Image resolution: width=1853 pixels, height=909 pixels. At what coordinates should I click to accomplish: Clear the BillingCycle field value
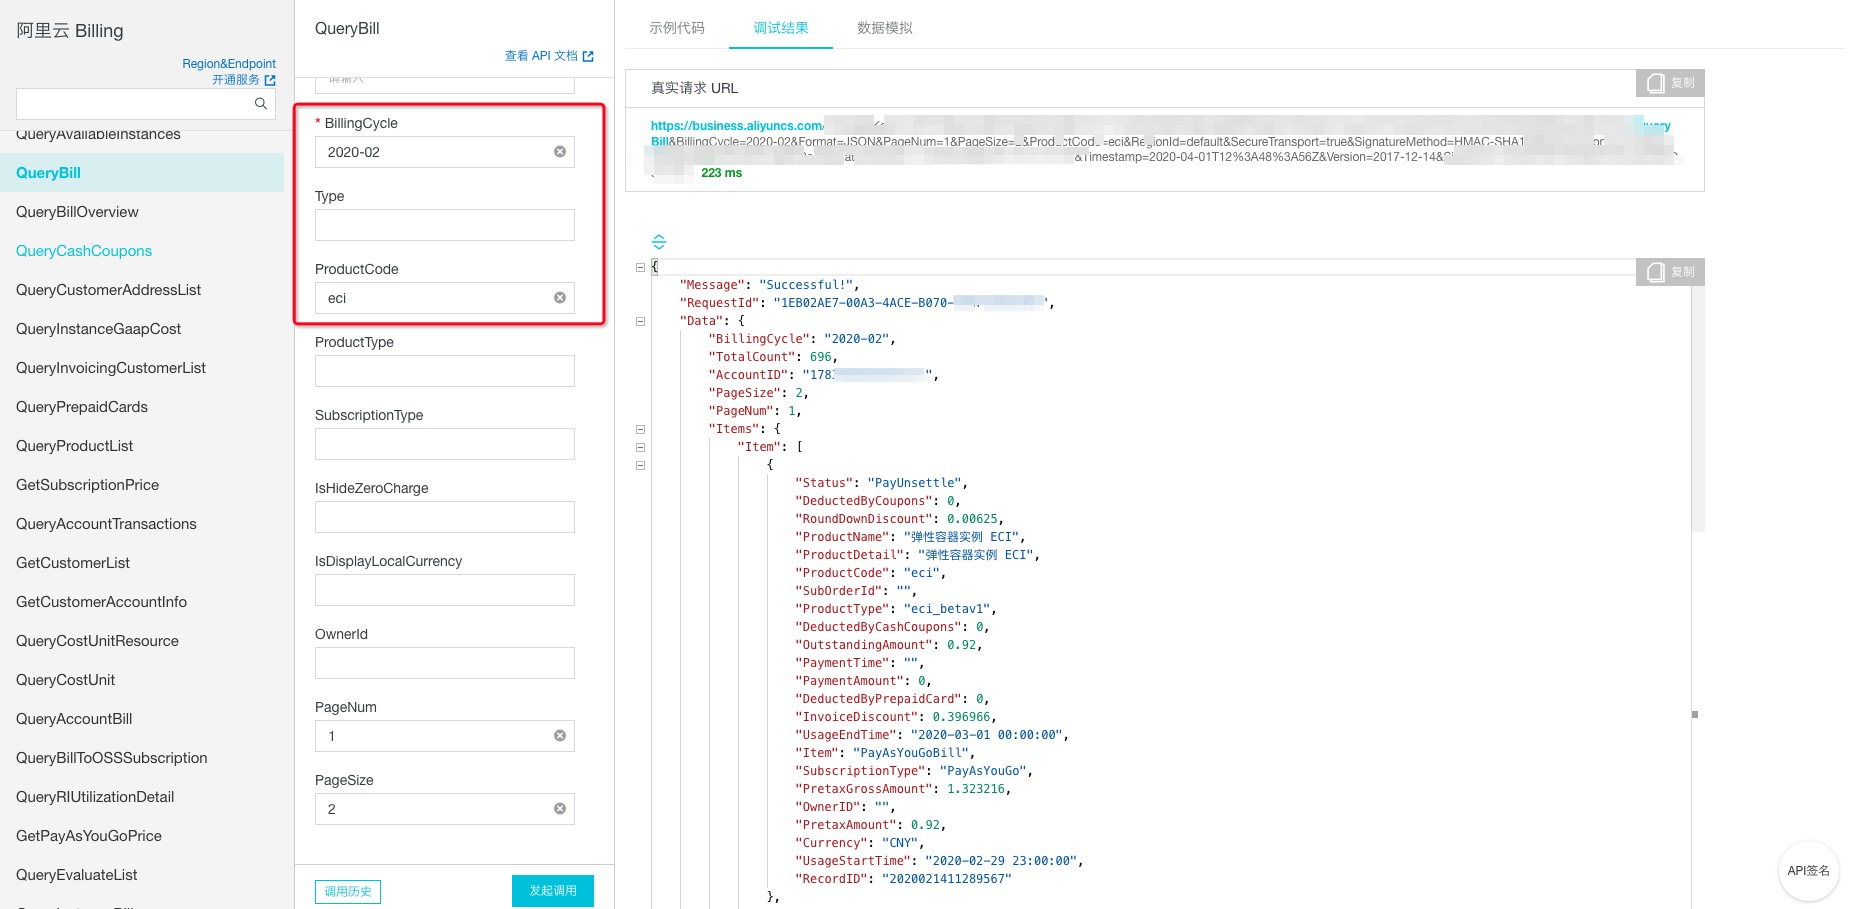[x=560, y=152]
